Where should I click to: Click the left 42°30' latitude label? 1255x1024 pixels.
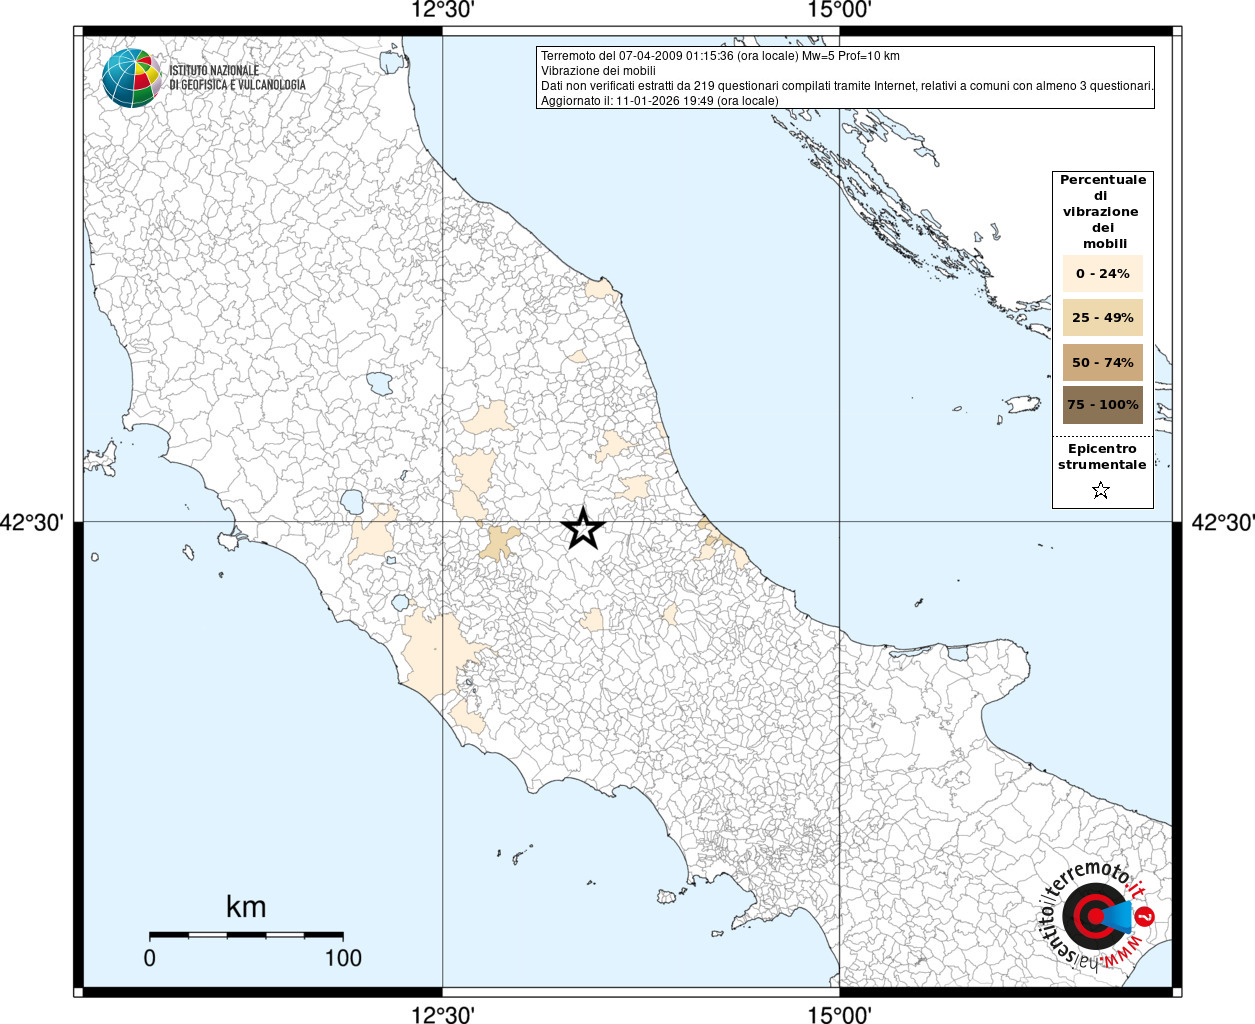pyautogui.click(x=33, y=522)
